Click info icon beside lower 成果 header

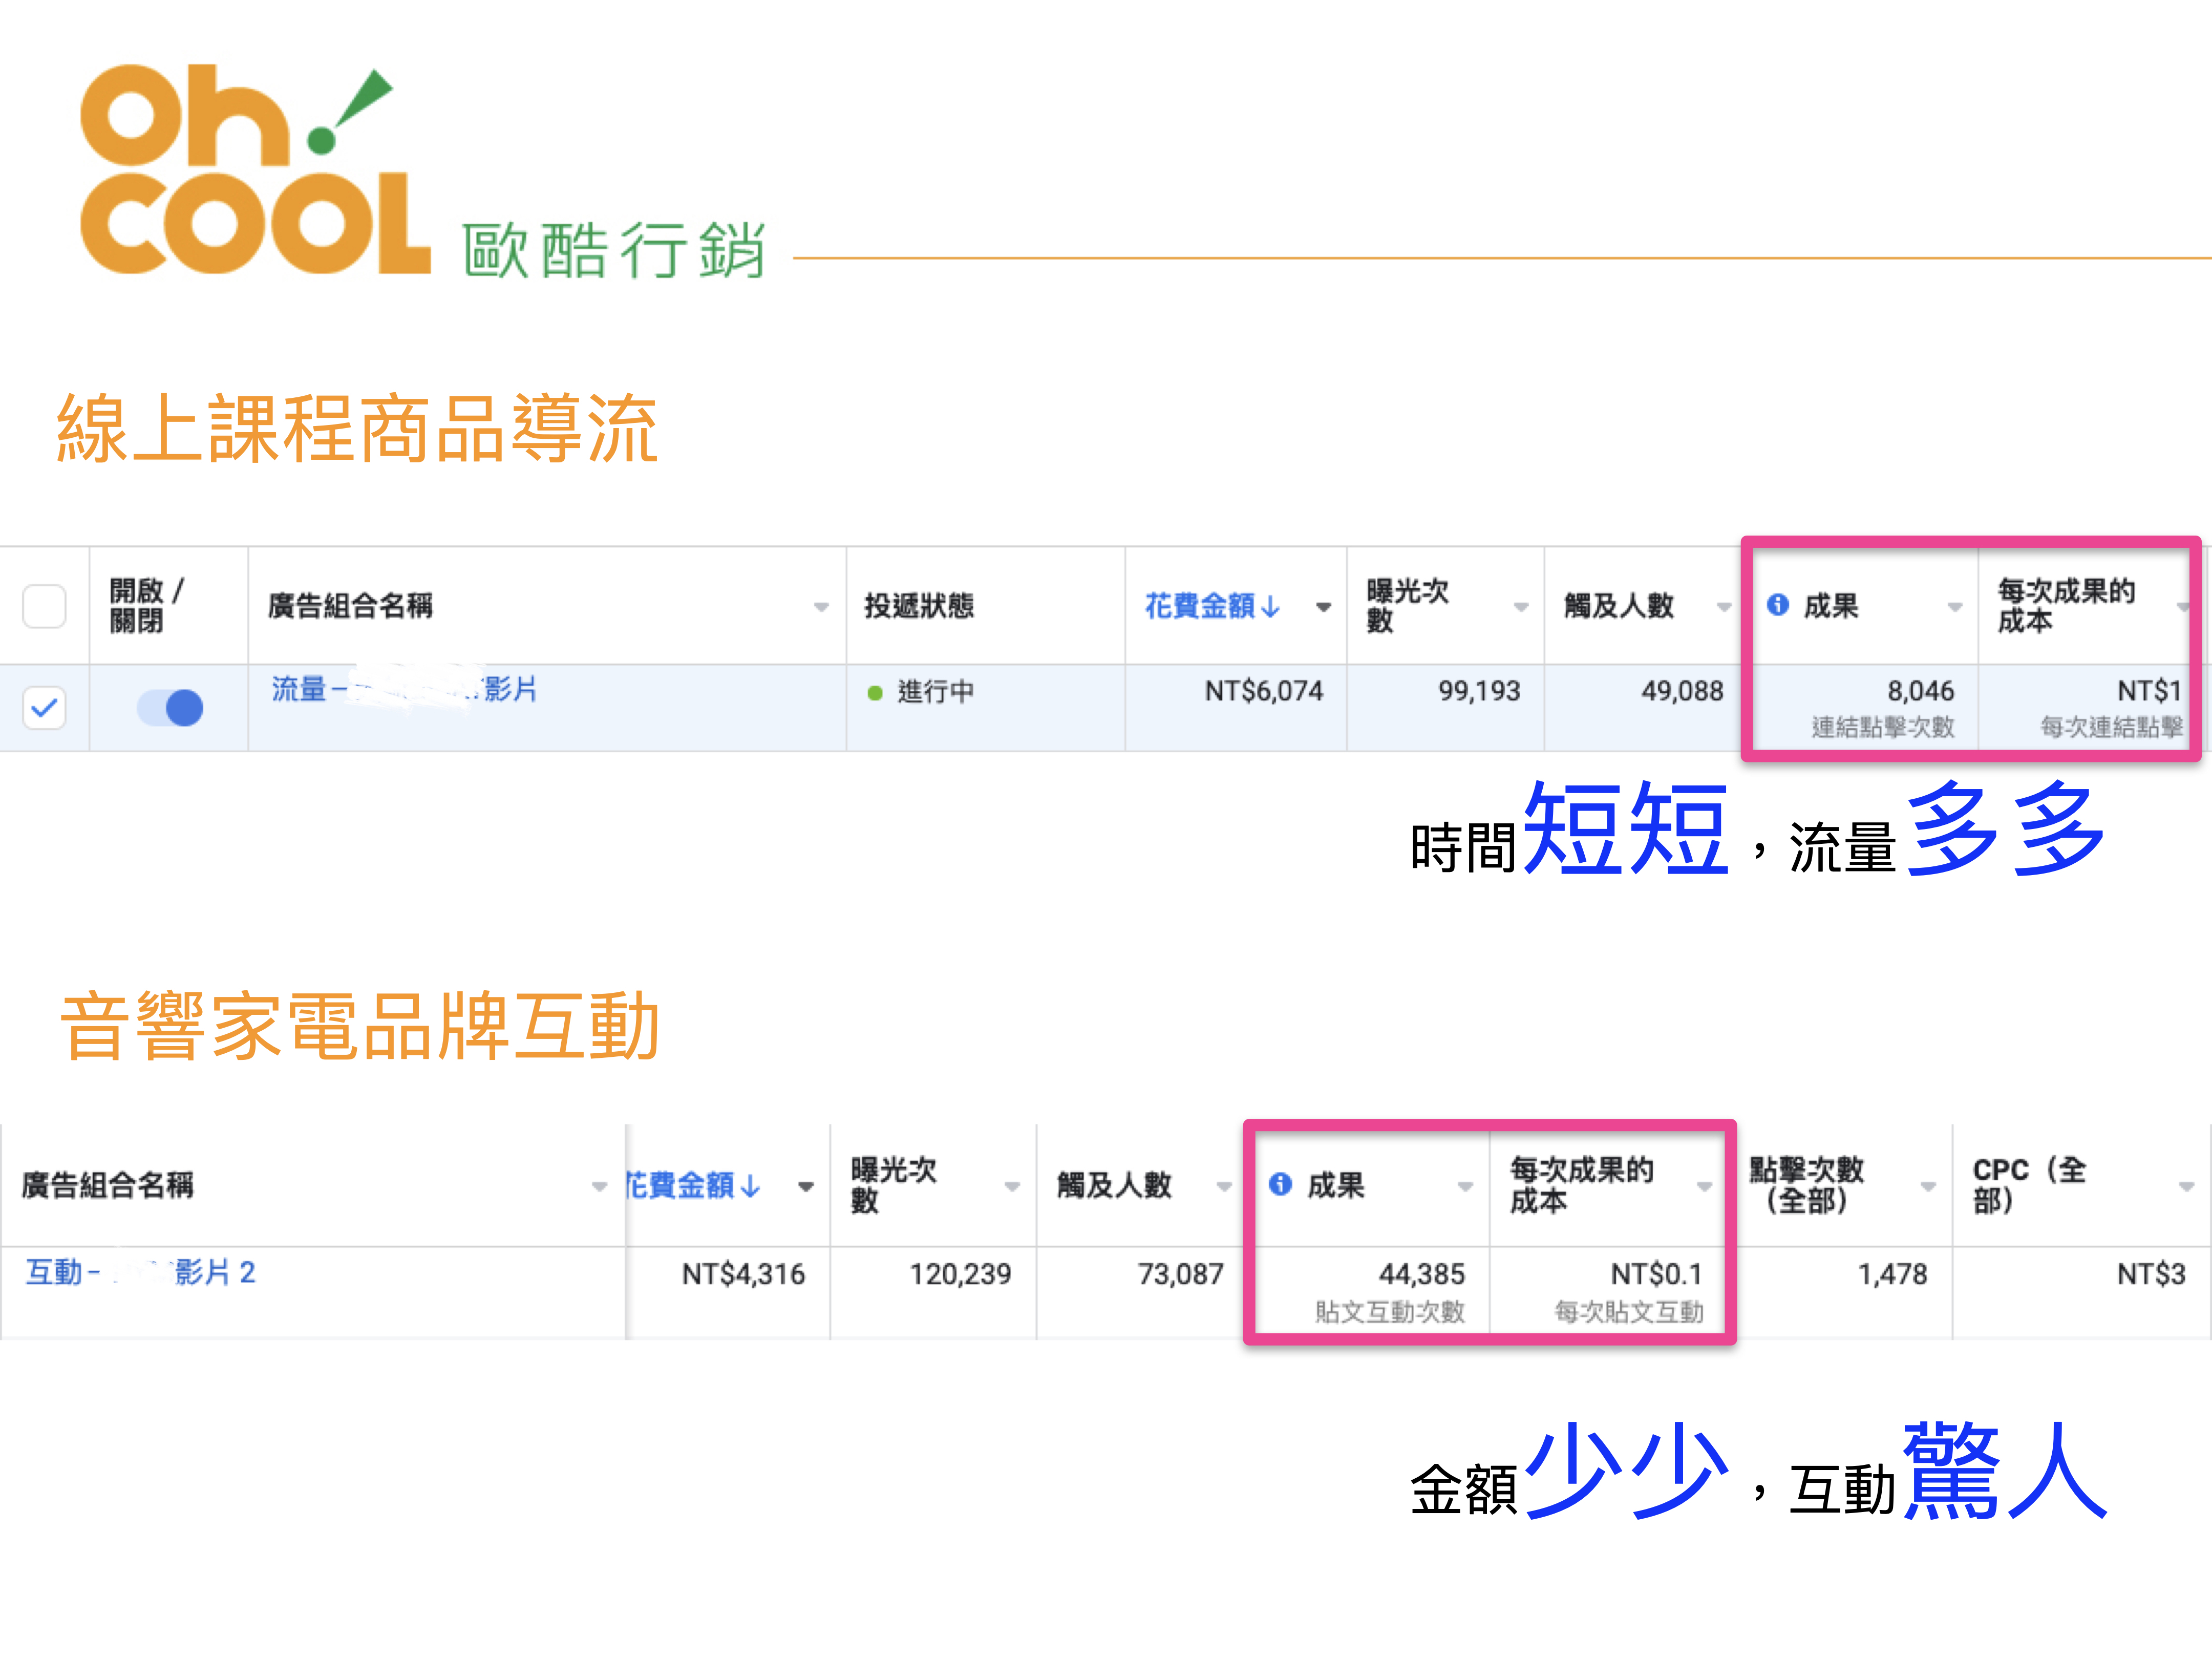tap(1280, 1184)
